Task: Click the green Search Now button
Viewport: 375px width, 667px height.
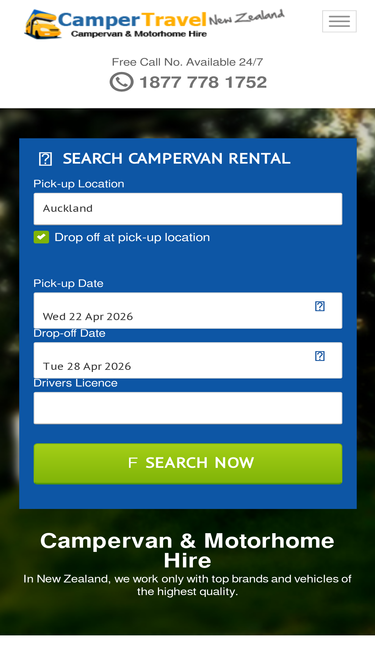Action: [188, 464]
